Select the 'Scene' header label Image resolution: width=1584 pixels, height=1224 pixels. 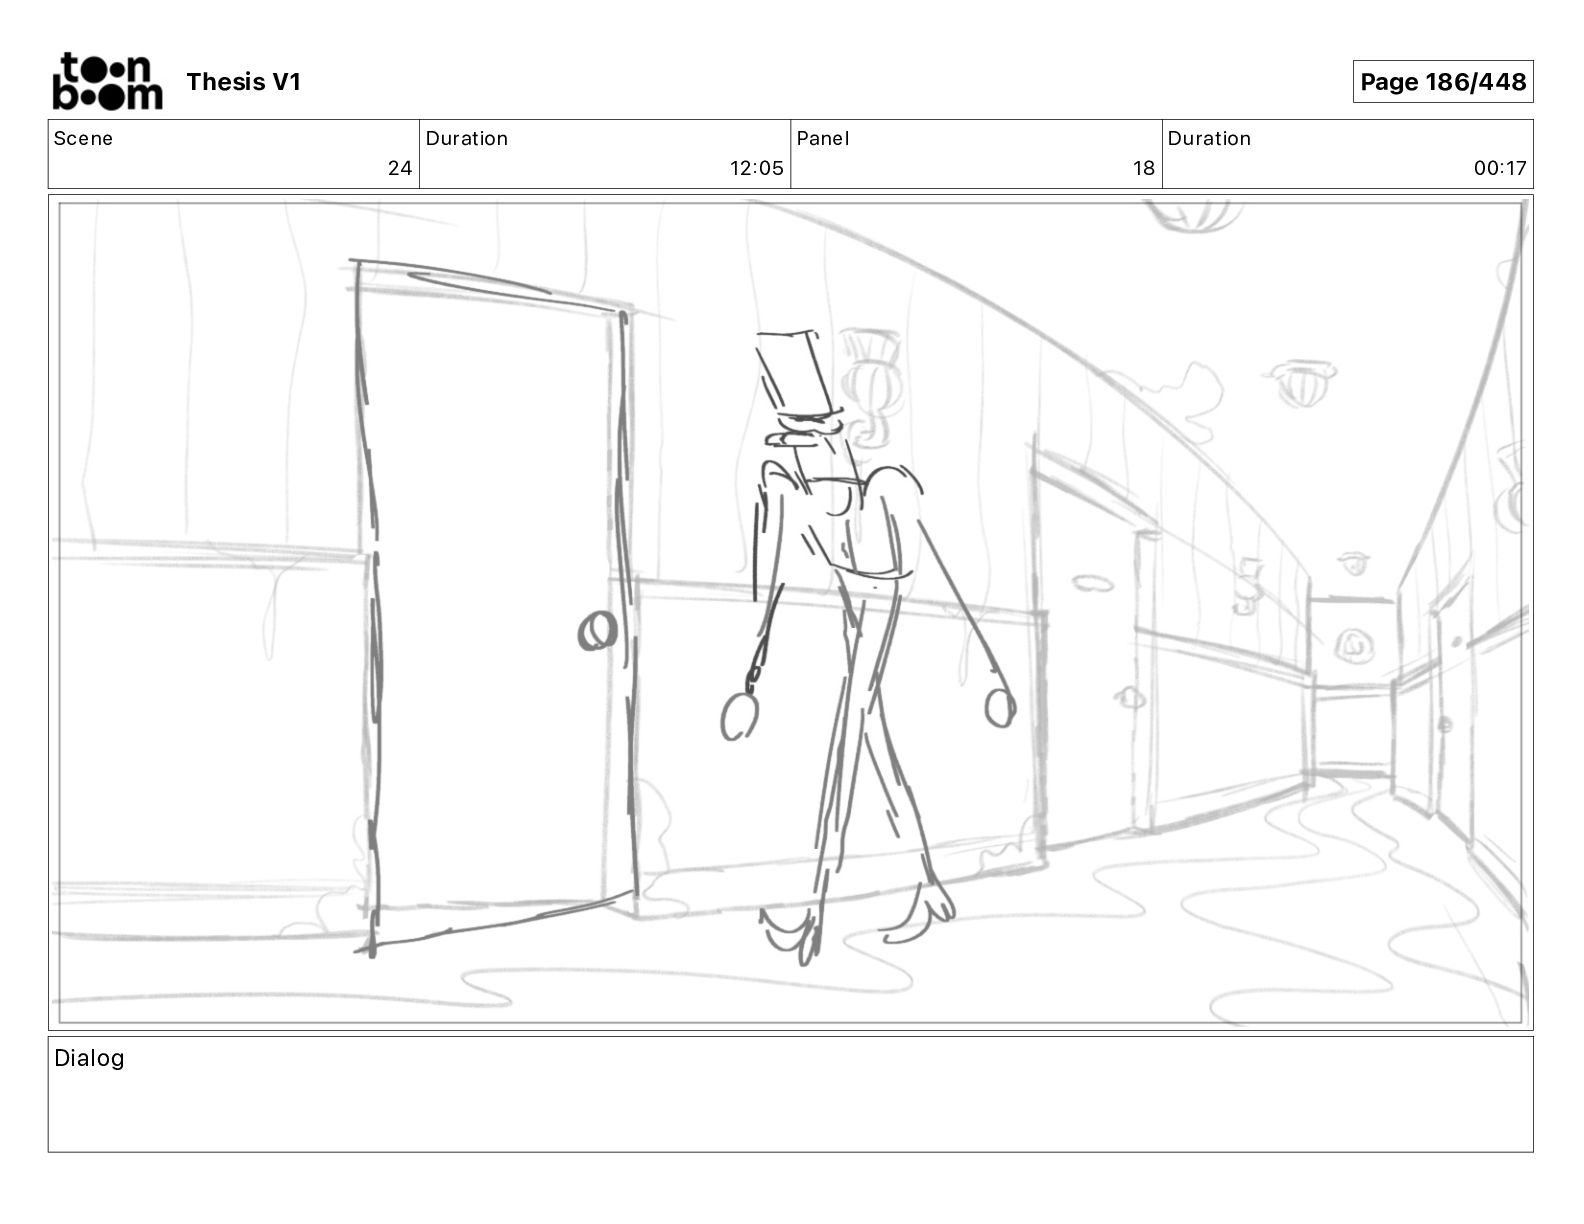point(83,139)
